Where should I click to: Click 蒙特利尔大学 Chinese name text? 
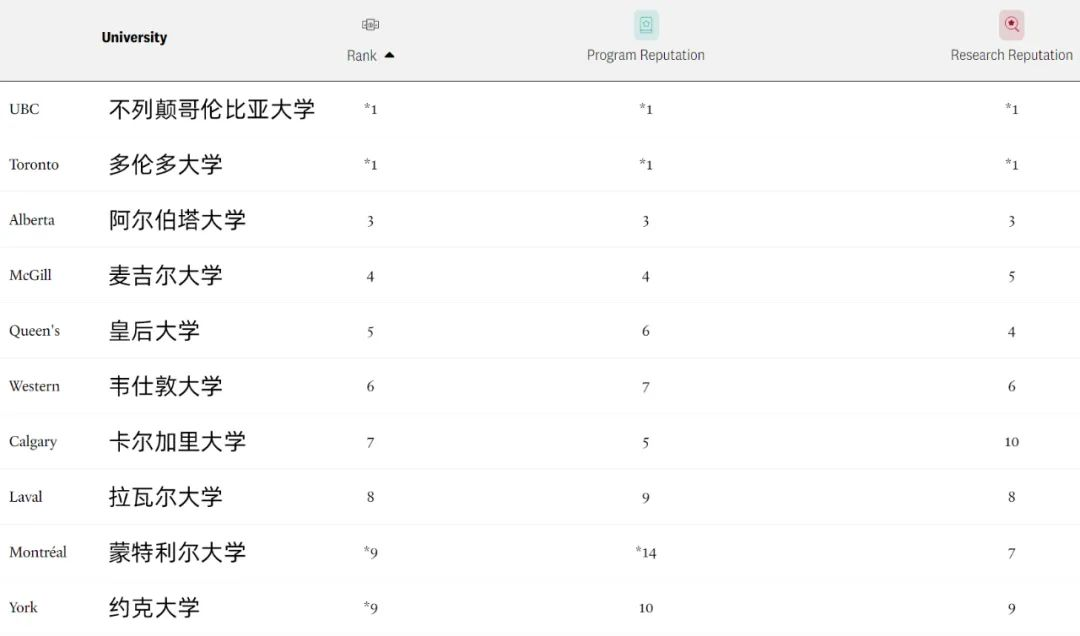[177, 552]
